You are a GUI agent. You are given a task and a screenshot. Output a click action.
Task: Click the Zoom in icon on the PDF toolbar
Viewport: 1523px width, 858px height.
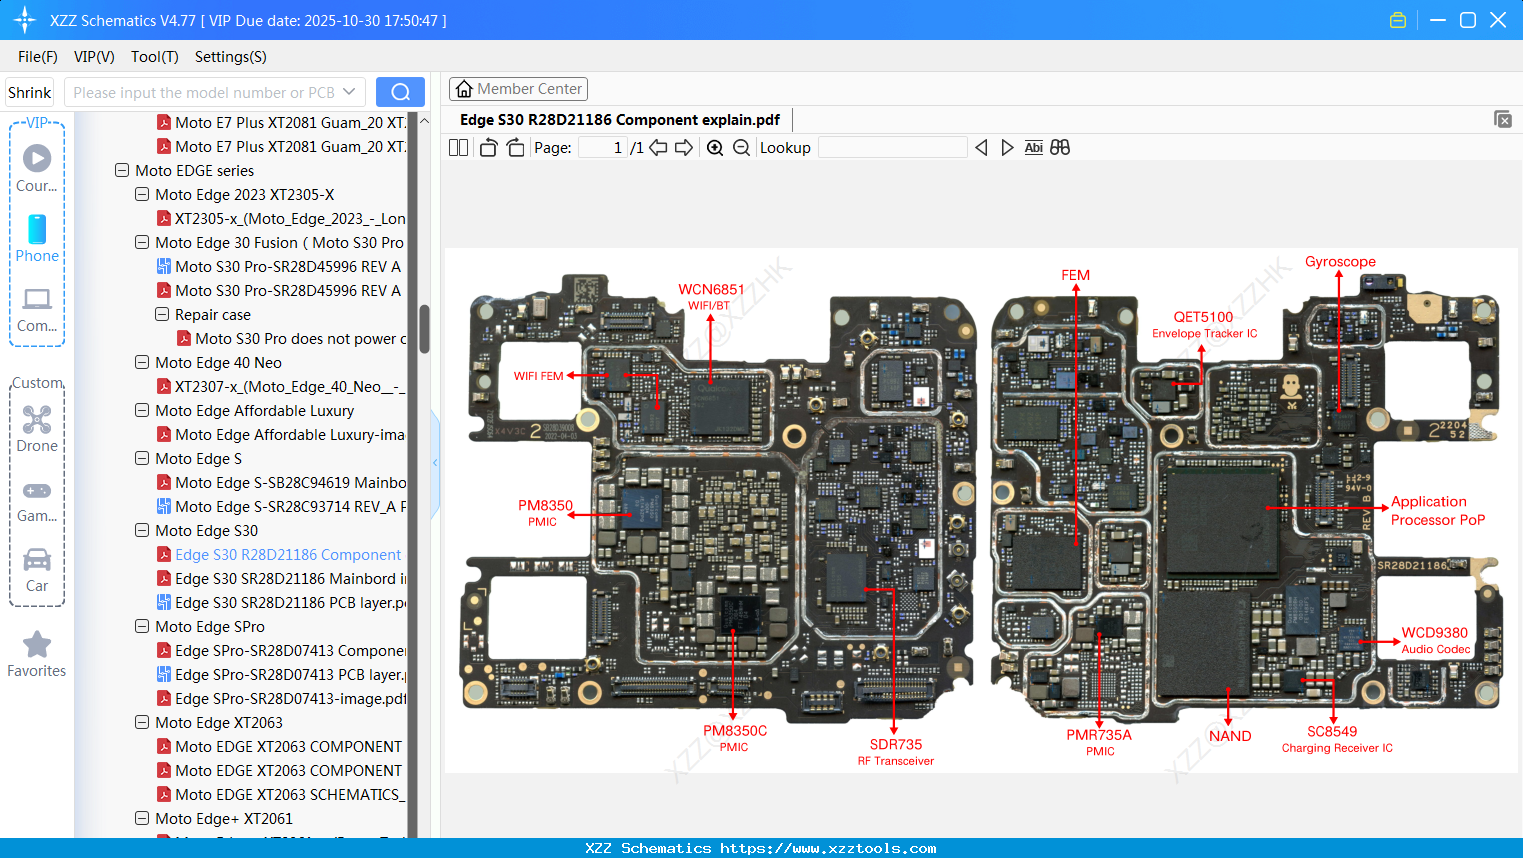click(715, 147)
